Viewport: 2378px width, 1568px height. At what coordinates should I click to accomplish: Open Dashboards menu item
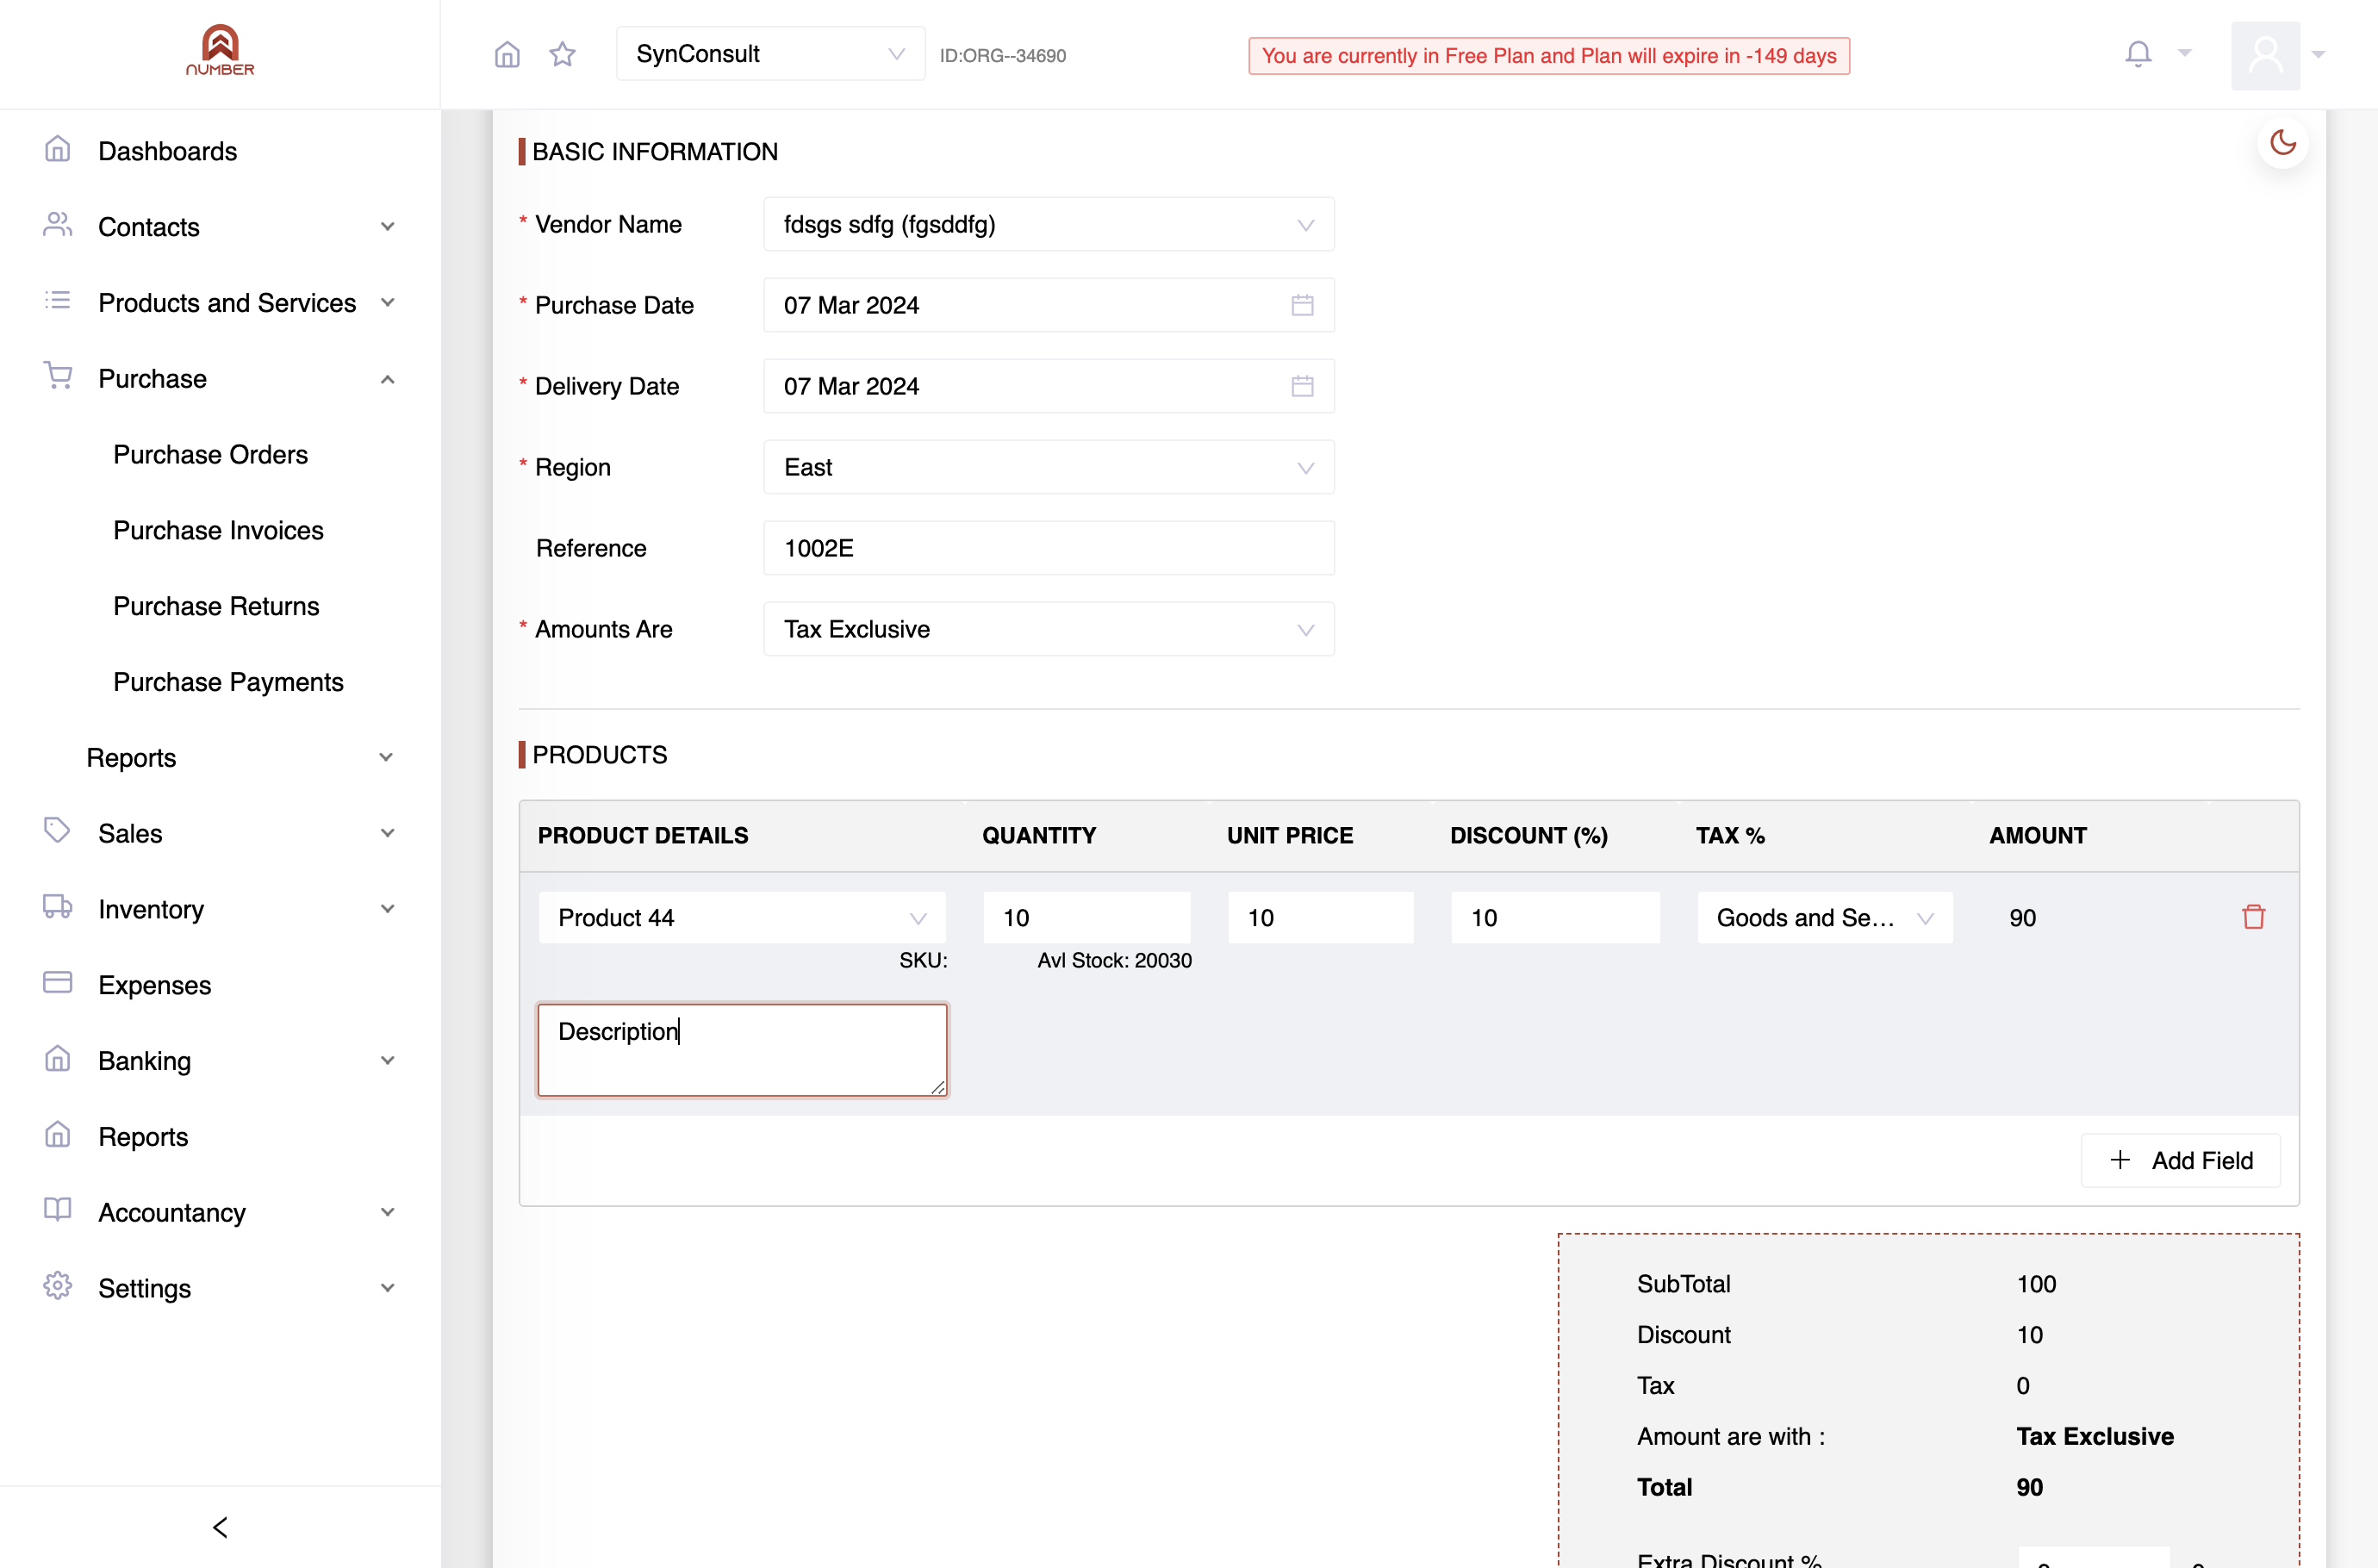coord(168,151)
